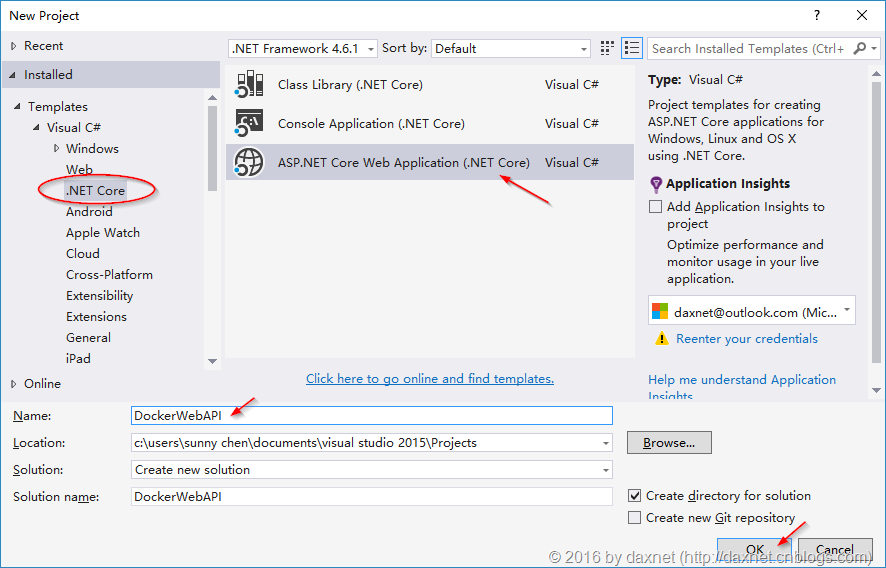Select the Web template category

pyautogui.click(x=79, y=170)
